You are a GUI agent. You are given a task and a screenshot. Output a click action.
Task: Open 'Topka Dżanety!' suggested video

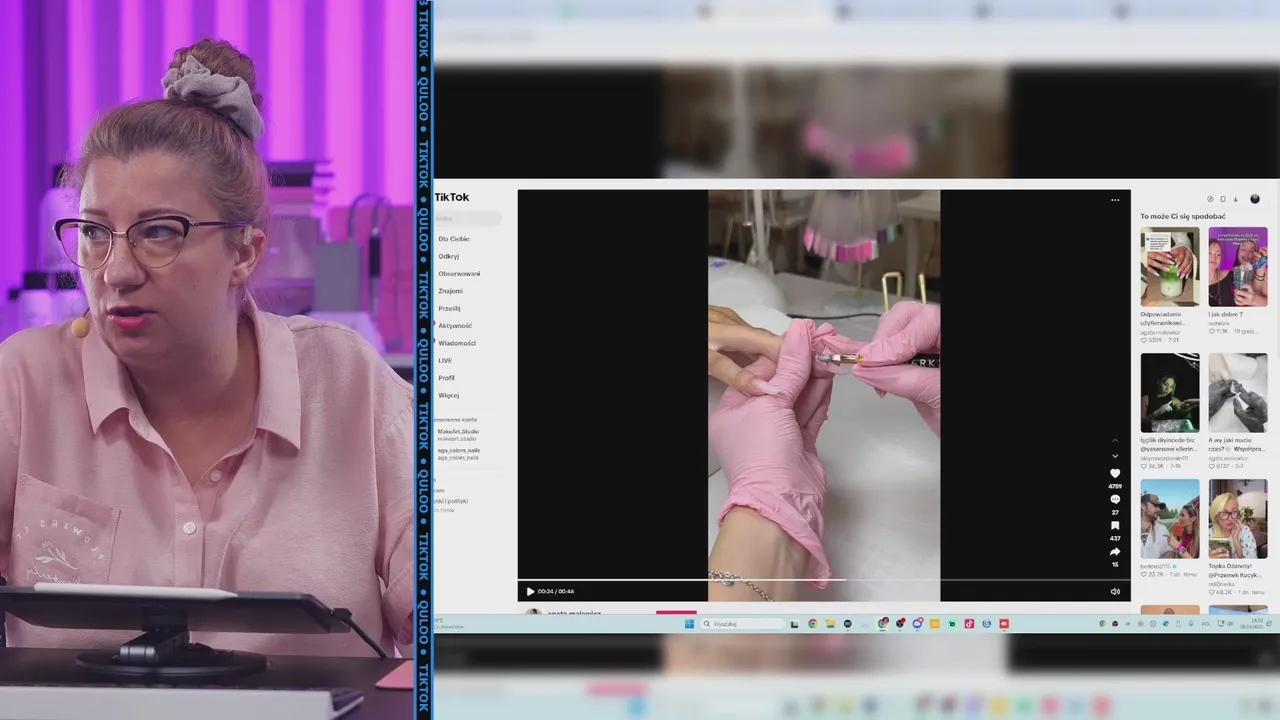pos(1238,519)
